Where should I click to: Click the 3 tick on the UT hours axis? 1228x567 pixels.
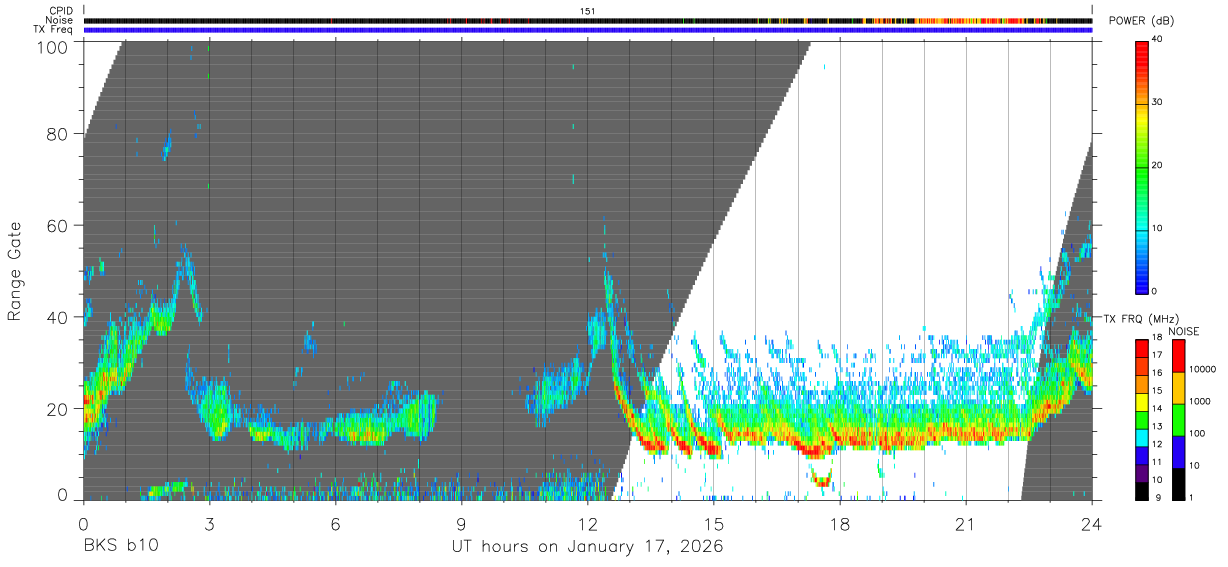[209, 523]
